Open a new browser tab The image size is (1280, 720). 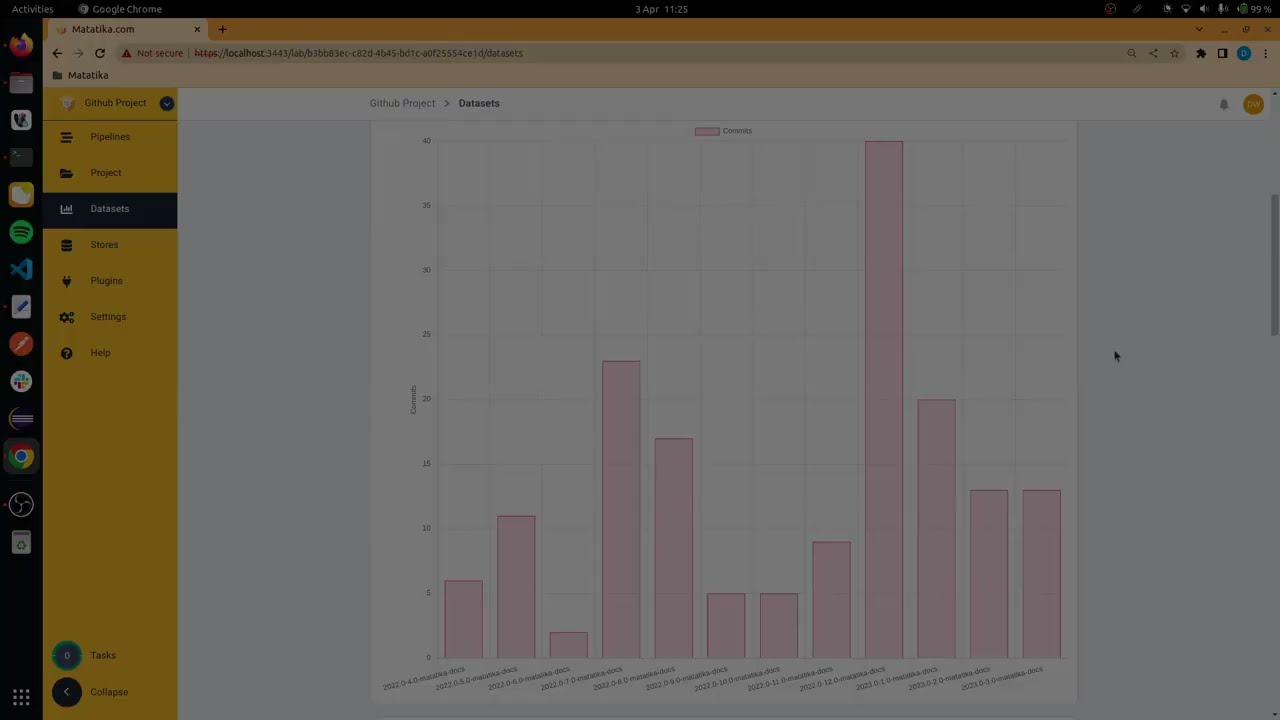coord(222,29)
